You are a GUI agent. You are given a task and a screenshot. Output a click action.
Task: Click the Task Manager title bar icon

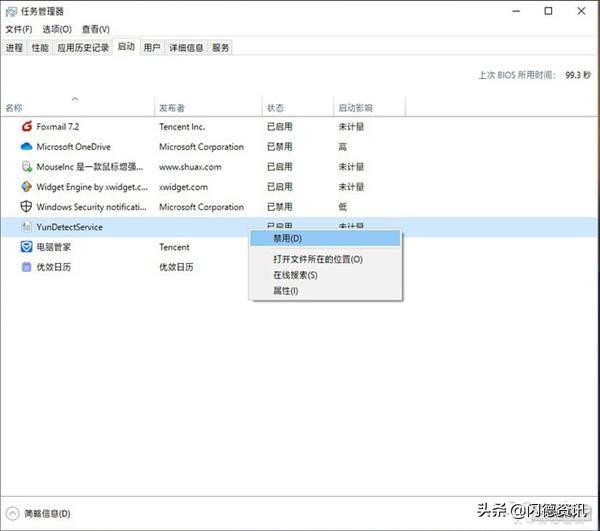[11, 11]
